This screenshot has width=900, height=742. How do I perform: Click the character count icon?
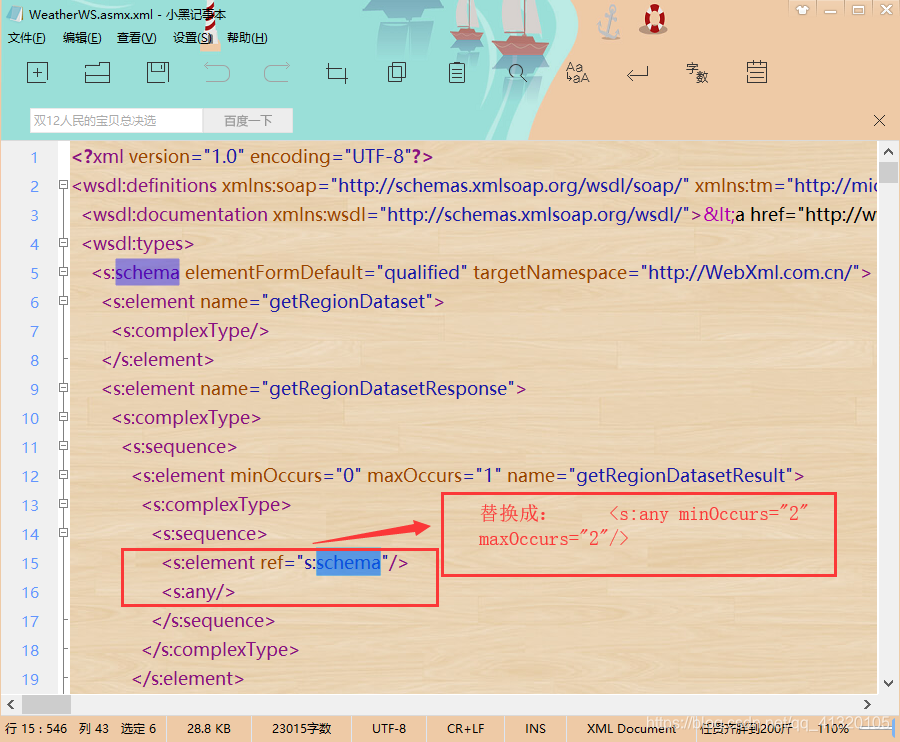(697, 73)
